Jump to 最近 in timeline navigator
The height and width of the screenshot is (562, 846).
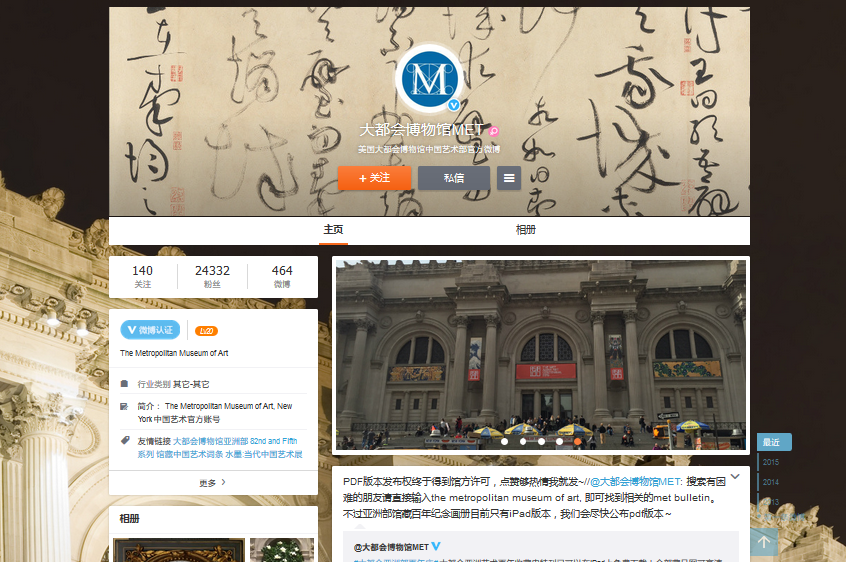[x=774, y=442]
